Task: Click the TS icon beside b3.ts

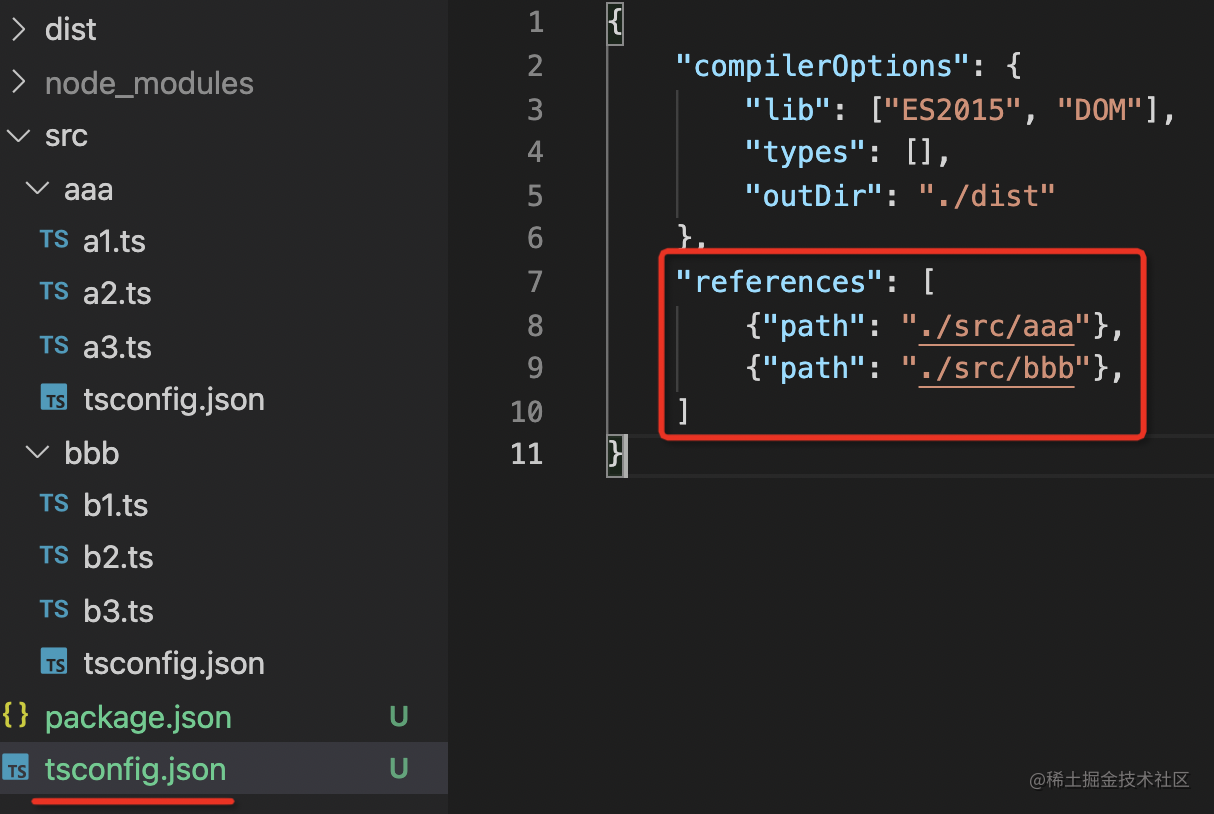Action: [x=54, y=609]
